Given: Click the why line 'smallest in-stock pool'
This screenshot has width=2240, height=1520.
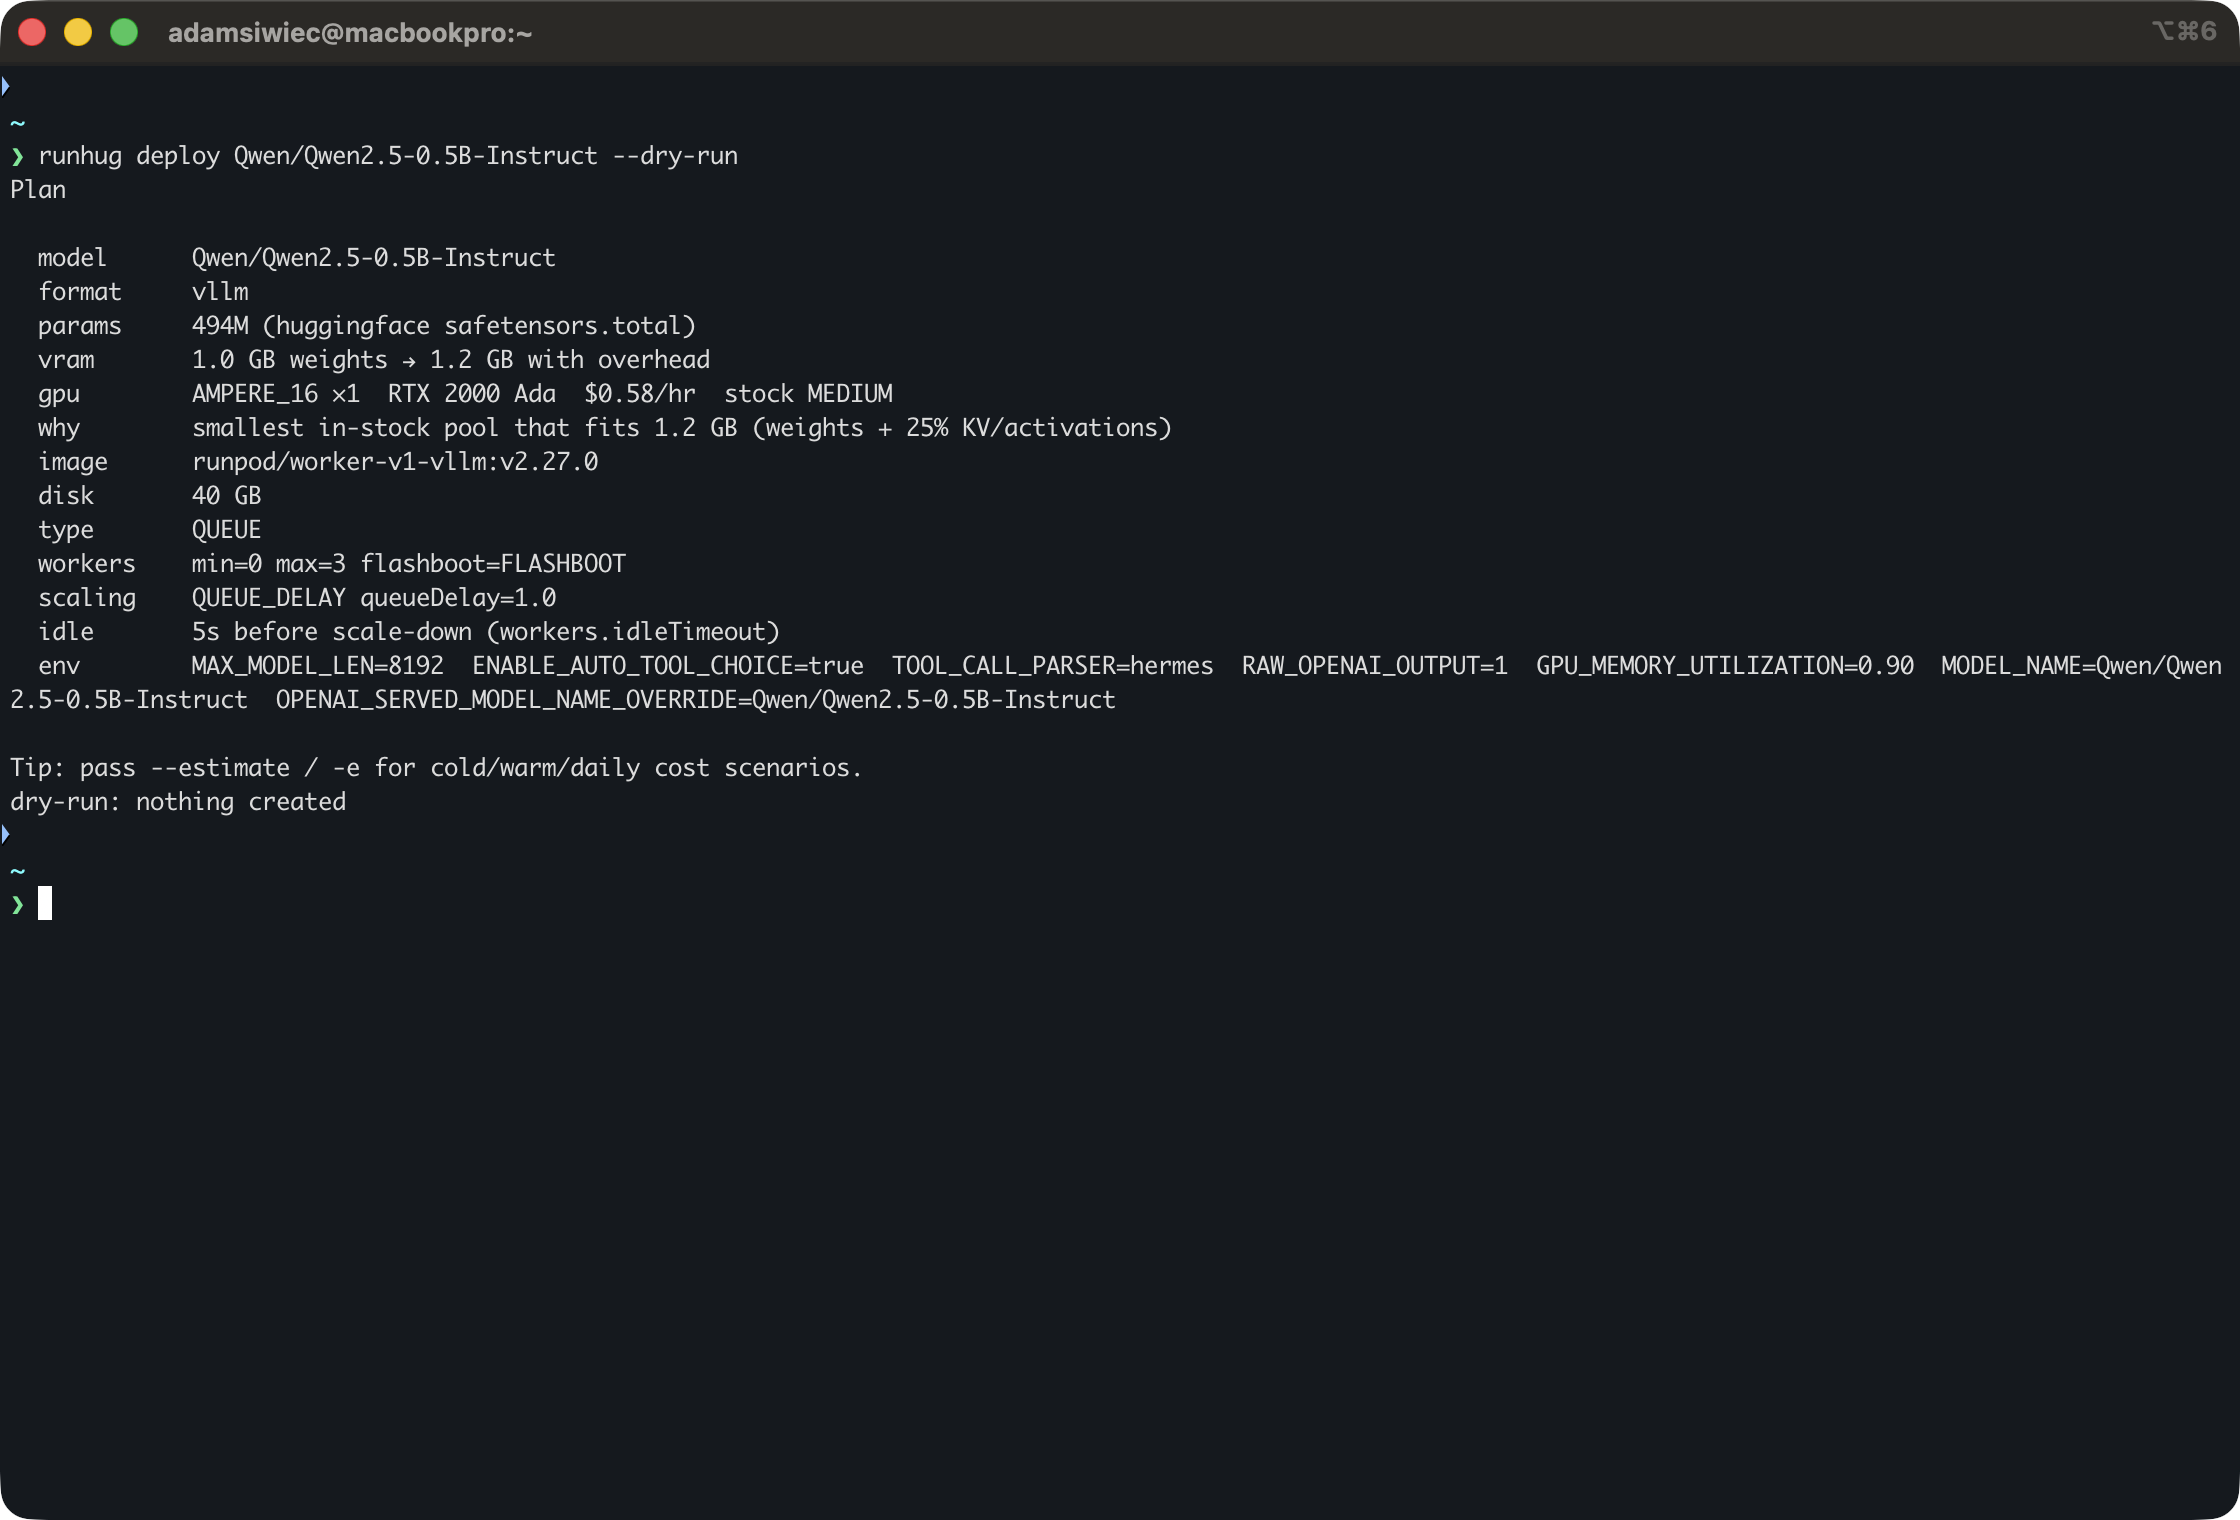Looking at the screenshot, I should [x=345, y=428].
